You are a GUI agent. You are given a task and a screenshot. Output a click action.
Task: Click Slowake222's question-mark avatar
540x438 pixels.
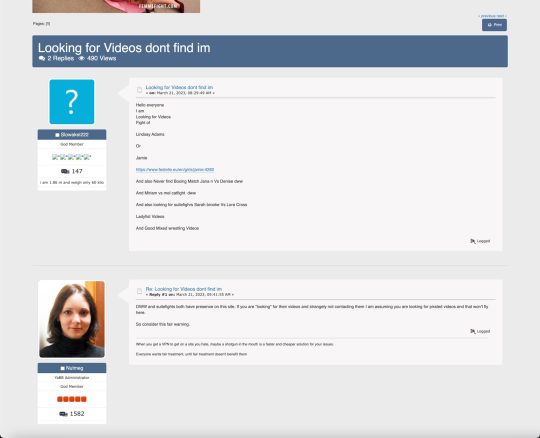(x=72, y=102)
